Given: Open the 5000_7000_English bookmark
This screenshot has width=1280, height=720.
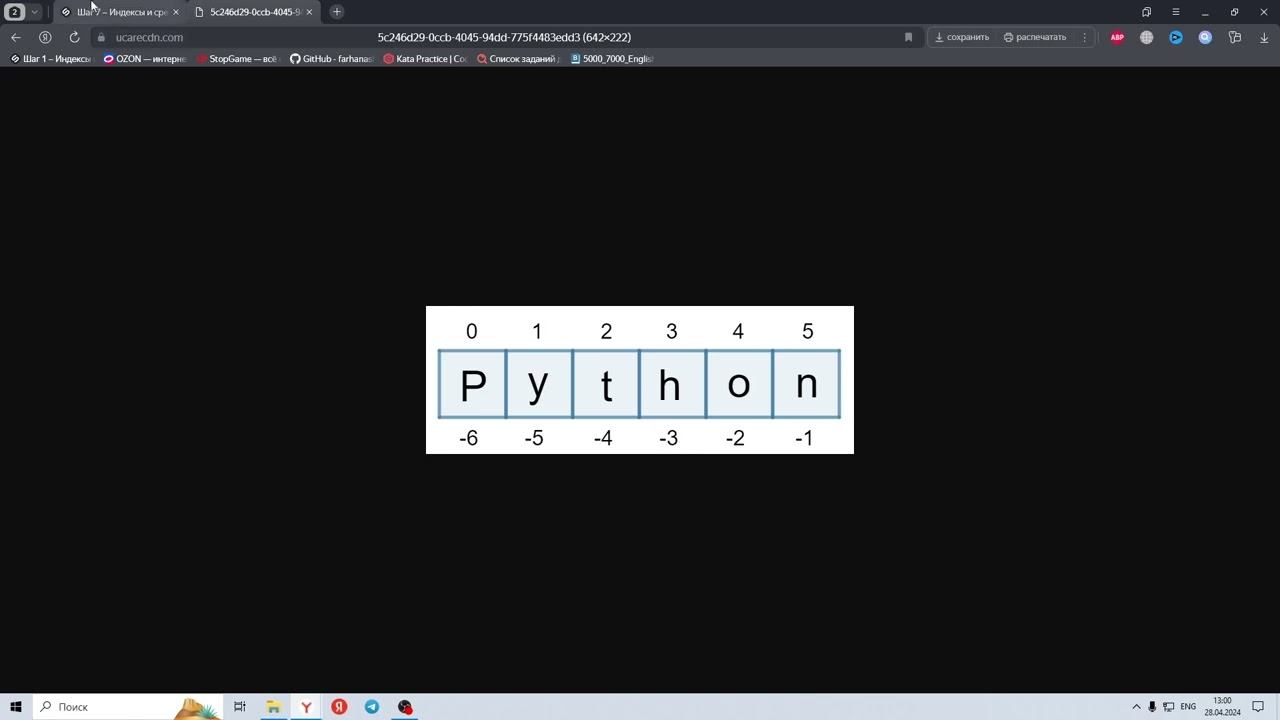Looking at the screenshot, I should coord(612,59).
